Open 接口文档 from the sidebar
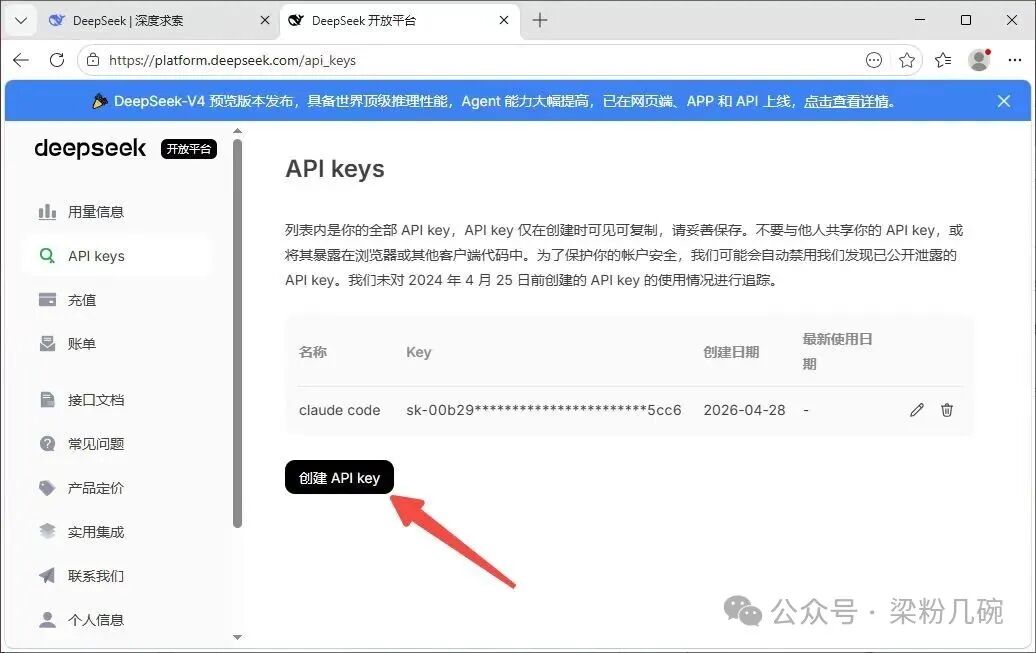This screenshot has width=1036, height=653. (x=116, y=400)
